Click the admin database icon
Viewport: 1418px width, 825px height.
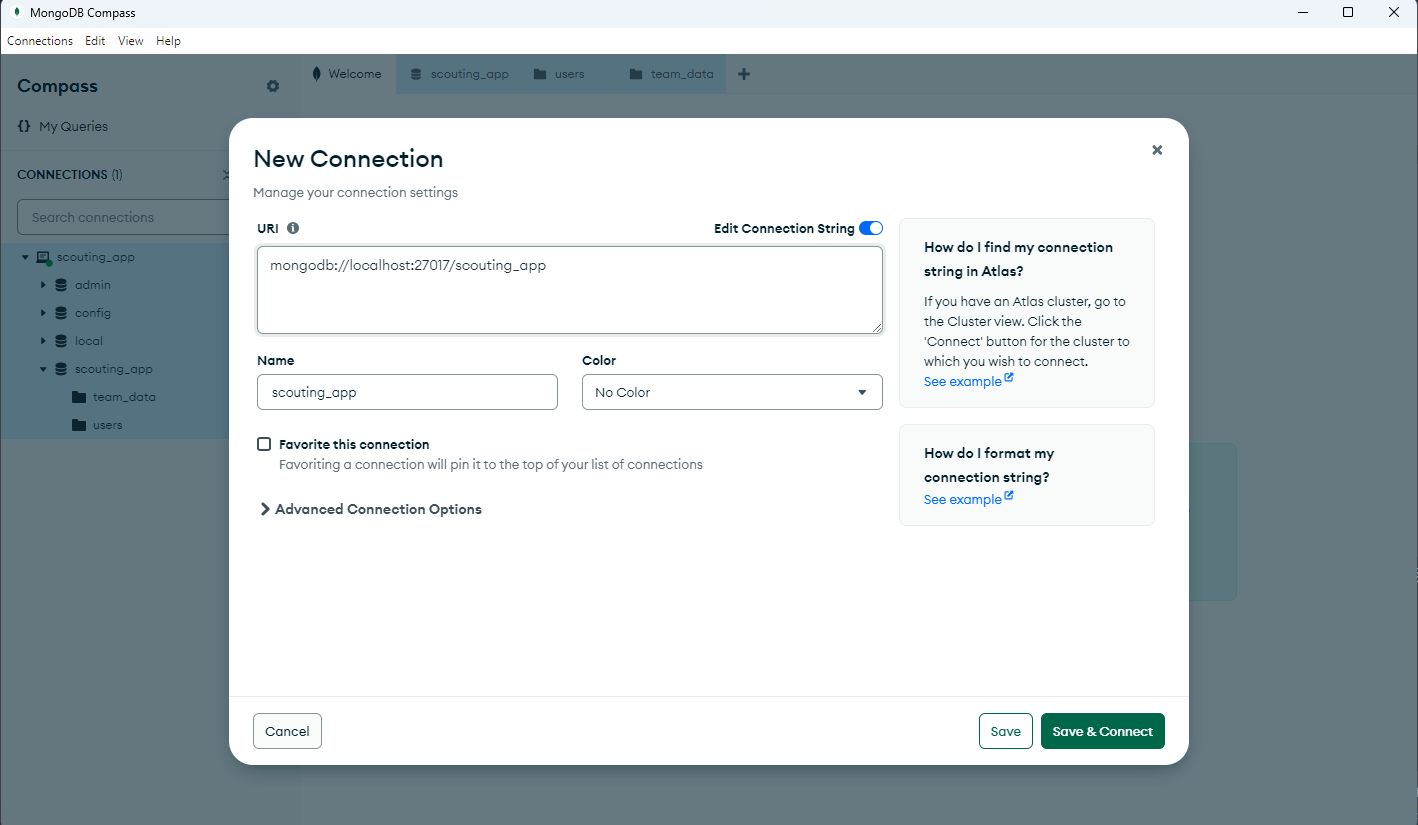tap(61, 285)
